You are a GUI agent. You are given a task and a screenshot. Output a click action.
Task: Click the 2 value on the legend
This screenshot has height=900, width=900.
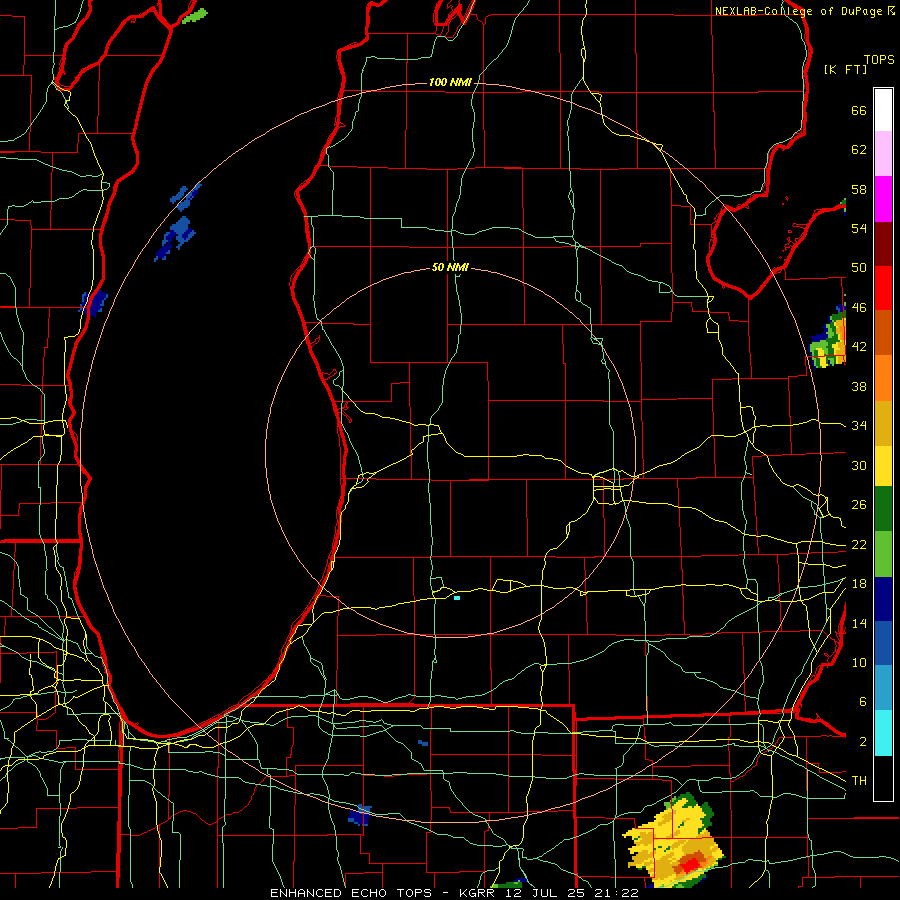(x=862, y=742)
